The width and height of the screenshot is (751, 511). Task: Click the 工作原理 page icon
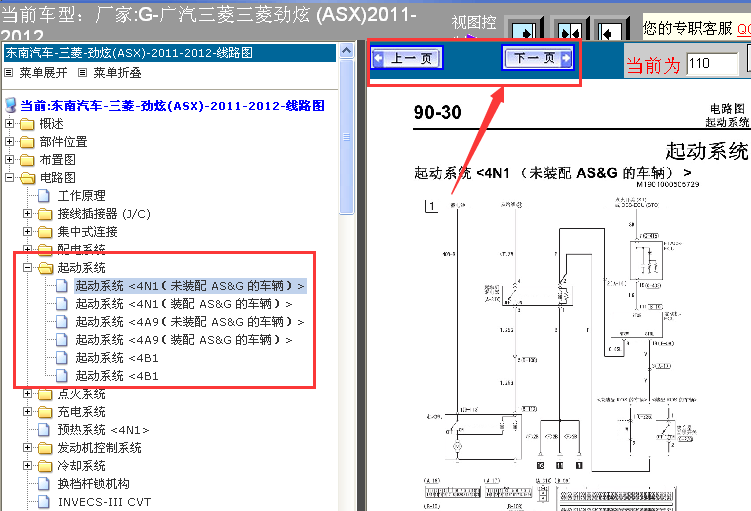(44, 196)
